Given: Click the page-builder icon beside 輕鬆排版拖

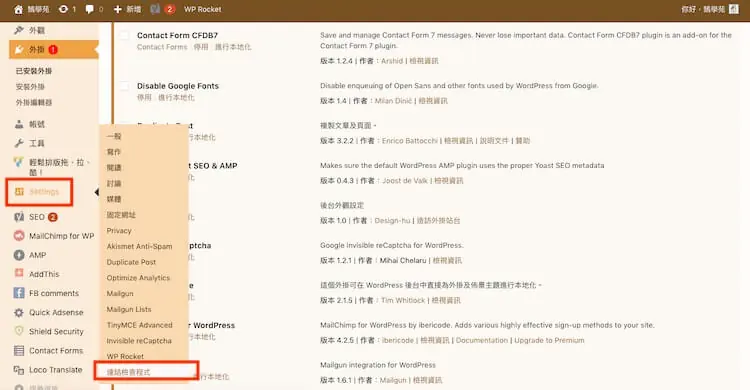Looking at the screenshot, I should click(19, 162).
